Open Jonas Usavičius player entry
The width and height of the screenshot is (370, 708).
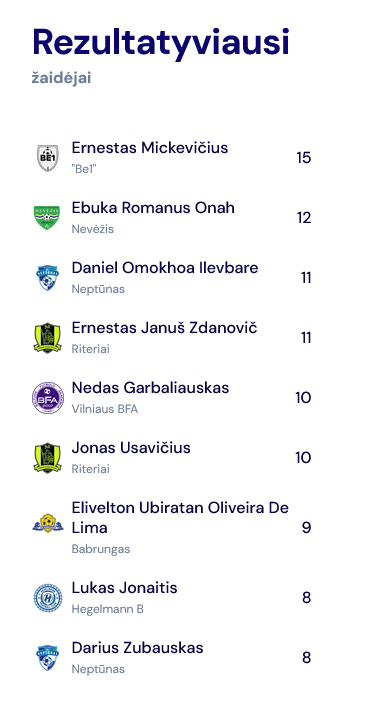point(131,448)
